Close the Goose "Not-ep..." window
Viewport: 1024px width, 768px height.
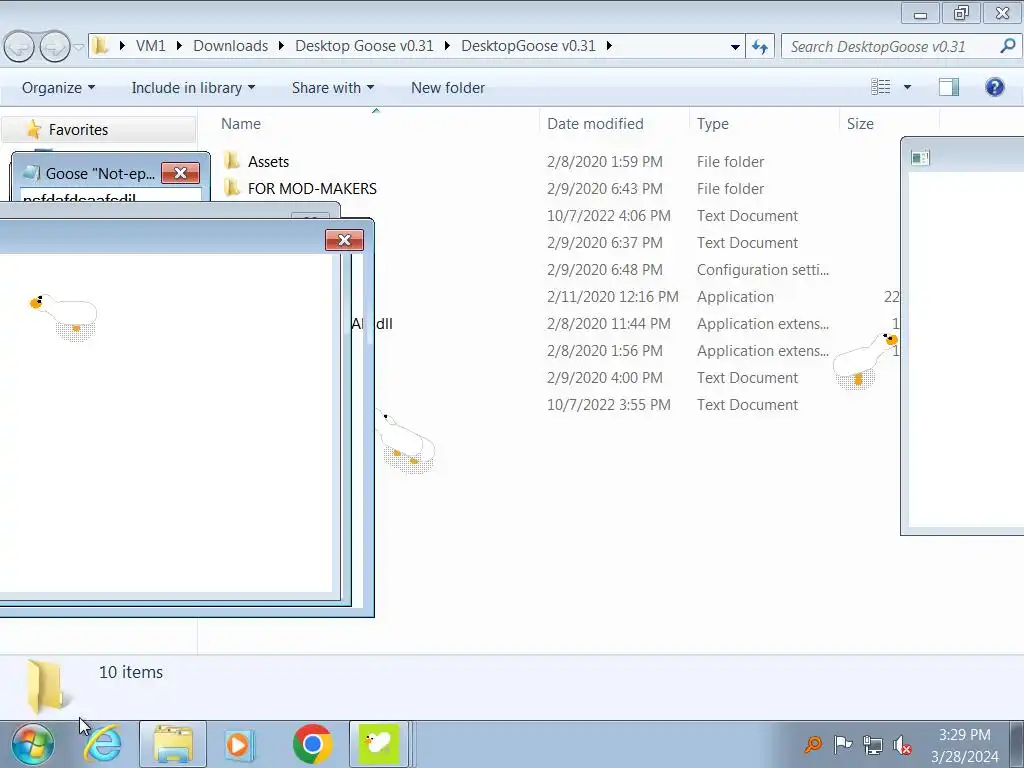pyautogui.click(x=180, y=173)
